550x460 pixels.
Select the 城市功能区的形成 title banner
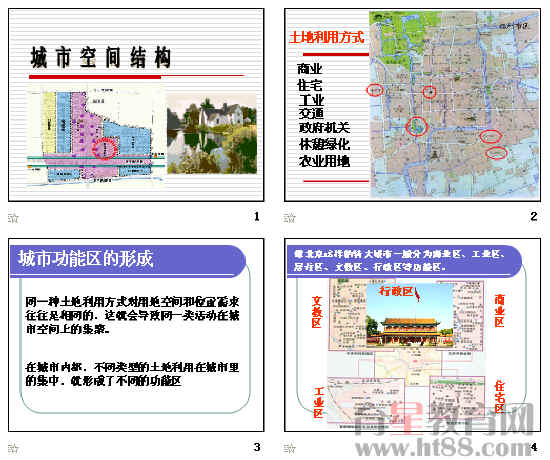point(128,260)
